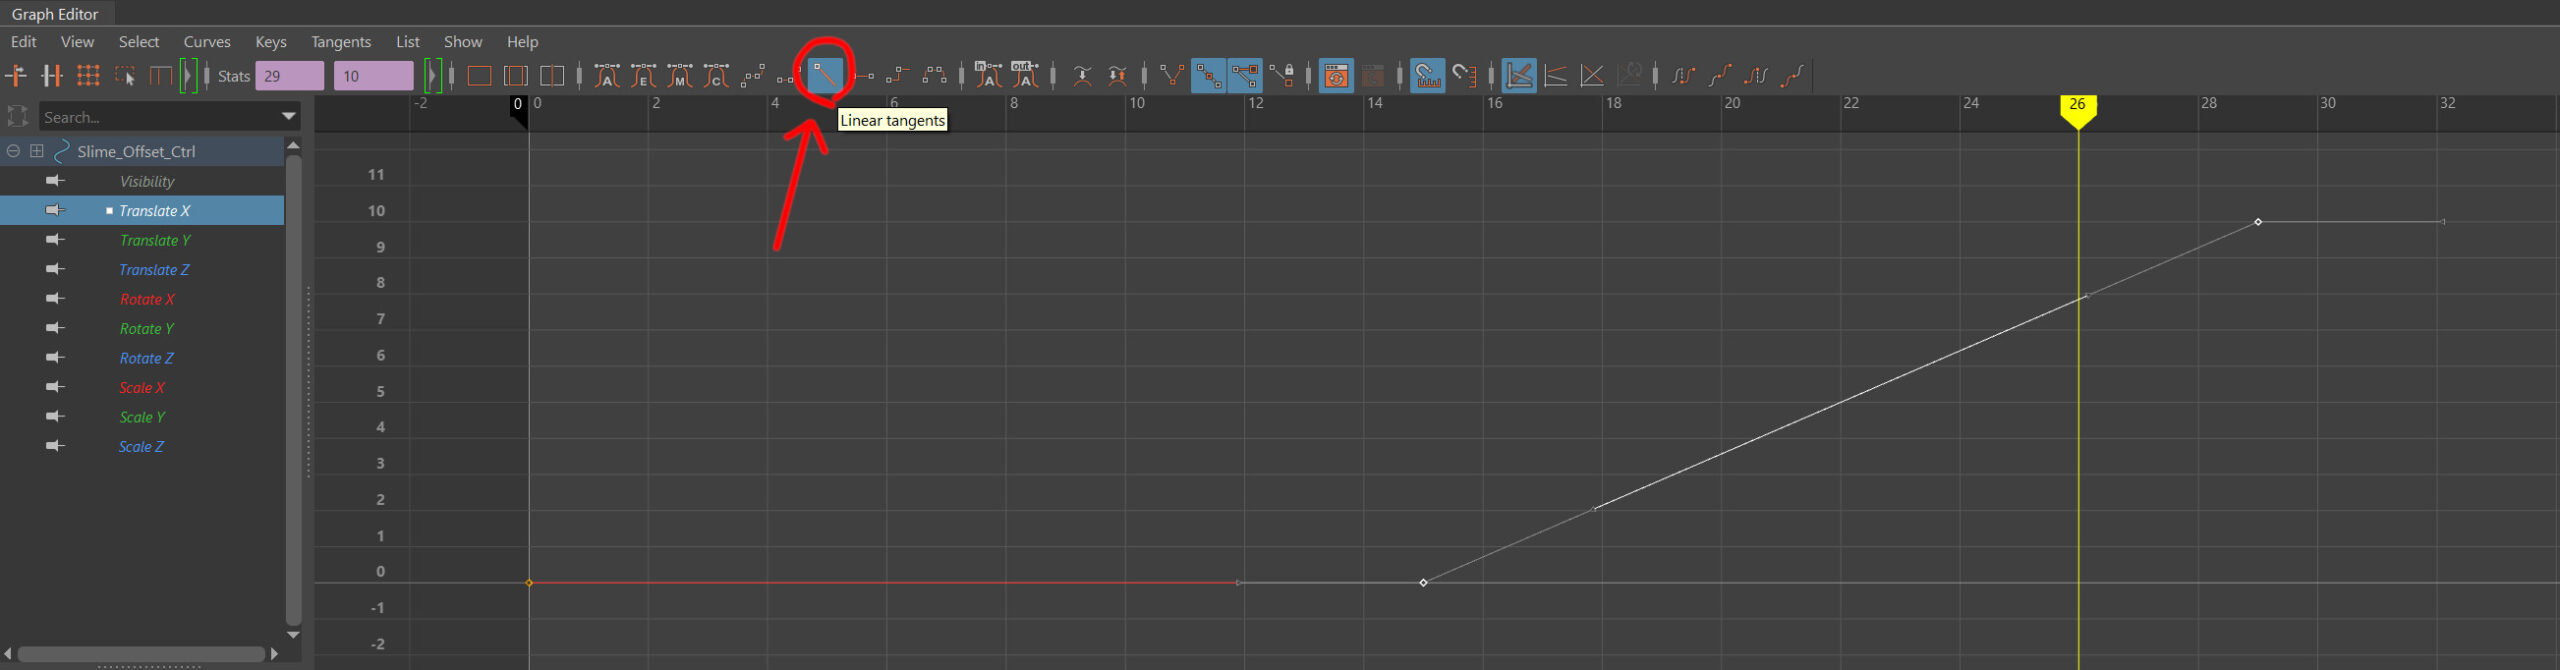Toggle Time Snap on/off
This screenshot has height=670, width=2560.
point(1428,75)
